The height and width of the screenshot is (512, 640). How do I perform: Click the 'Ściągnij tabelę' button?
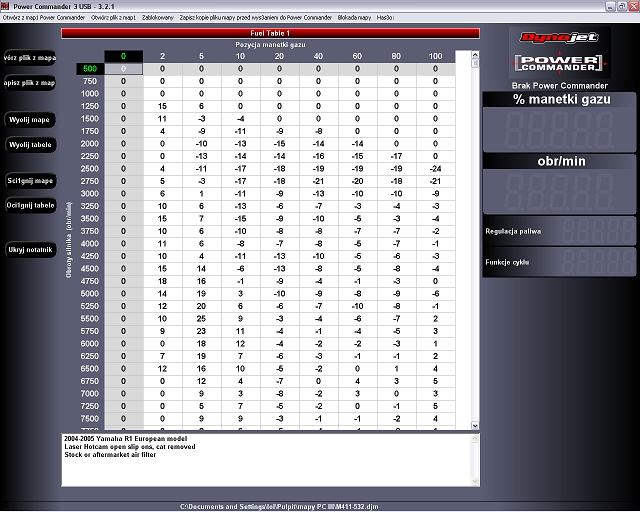tap(30, 205)
